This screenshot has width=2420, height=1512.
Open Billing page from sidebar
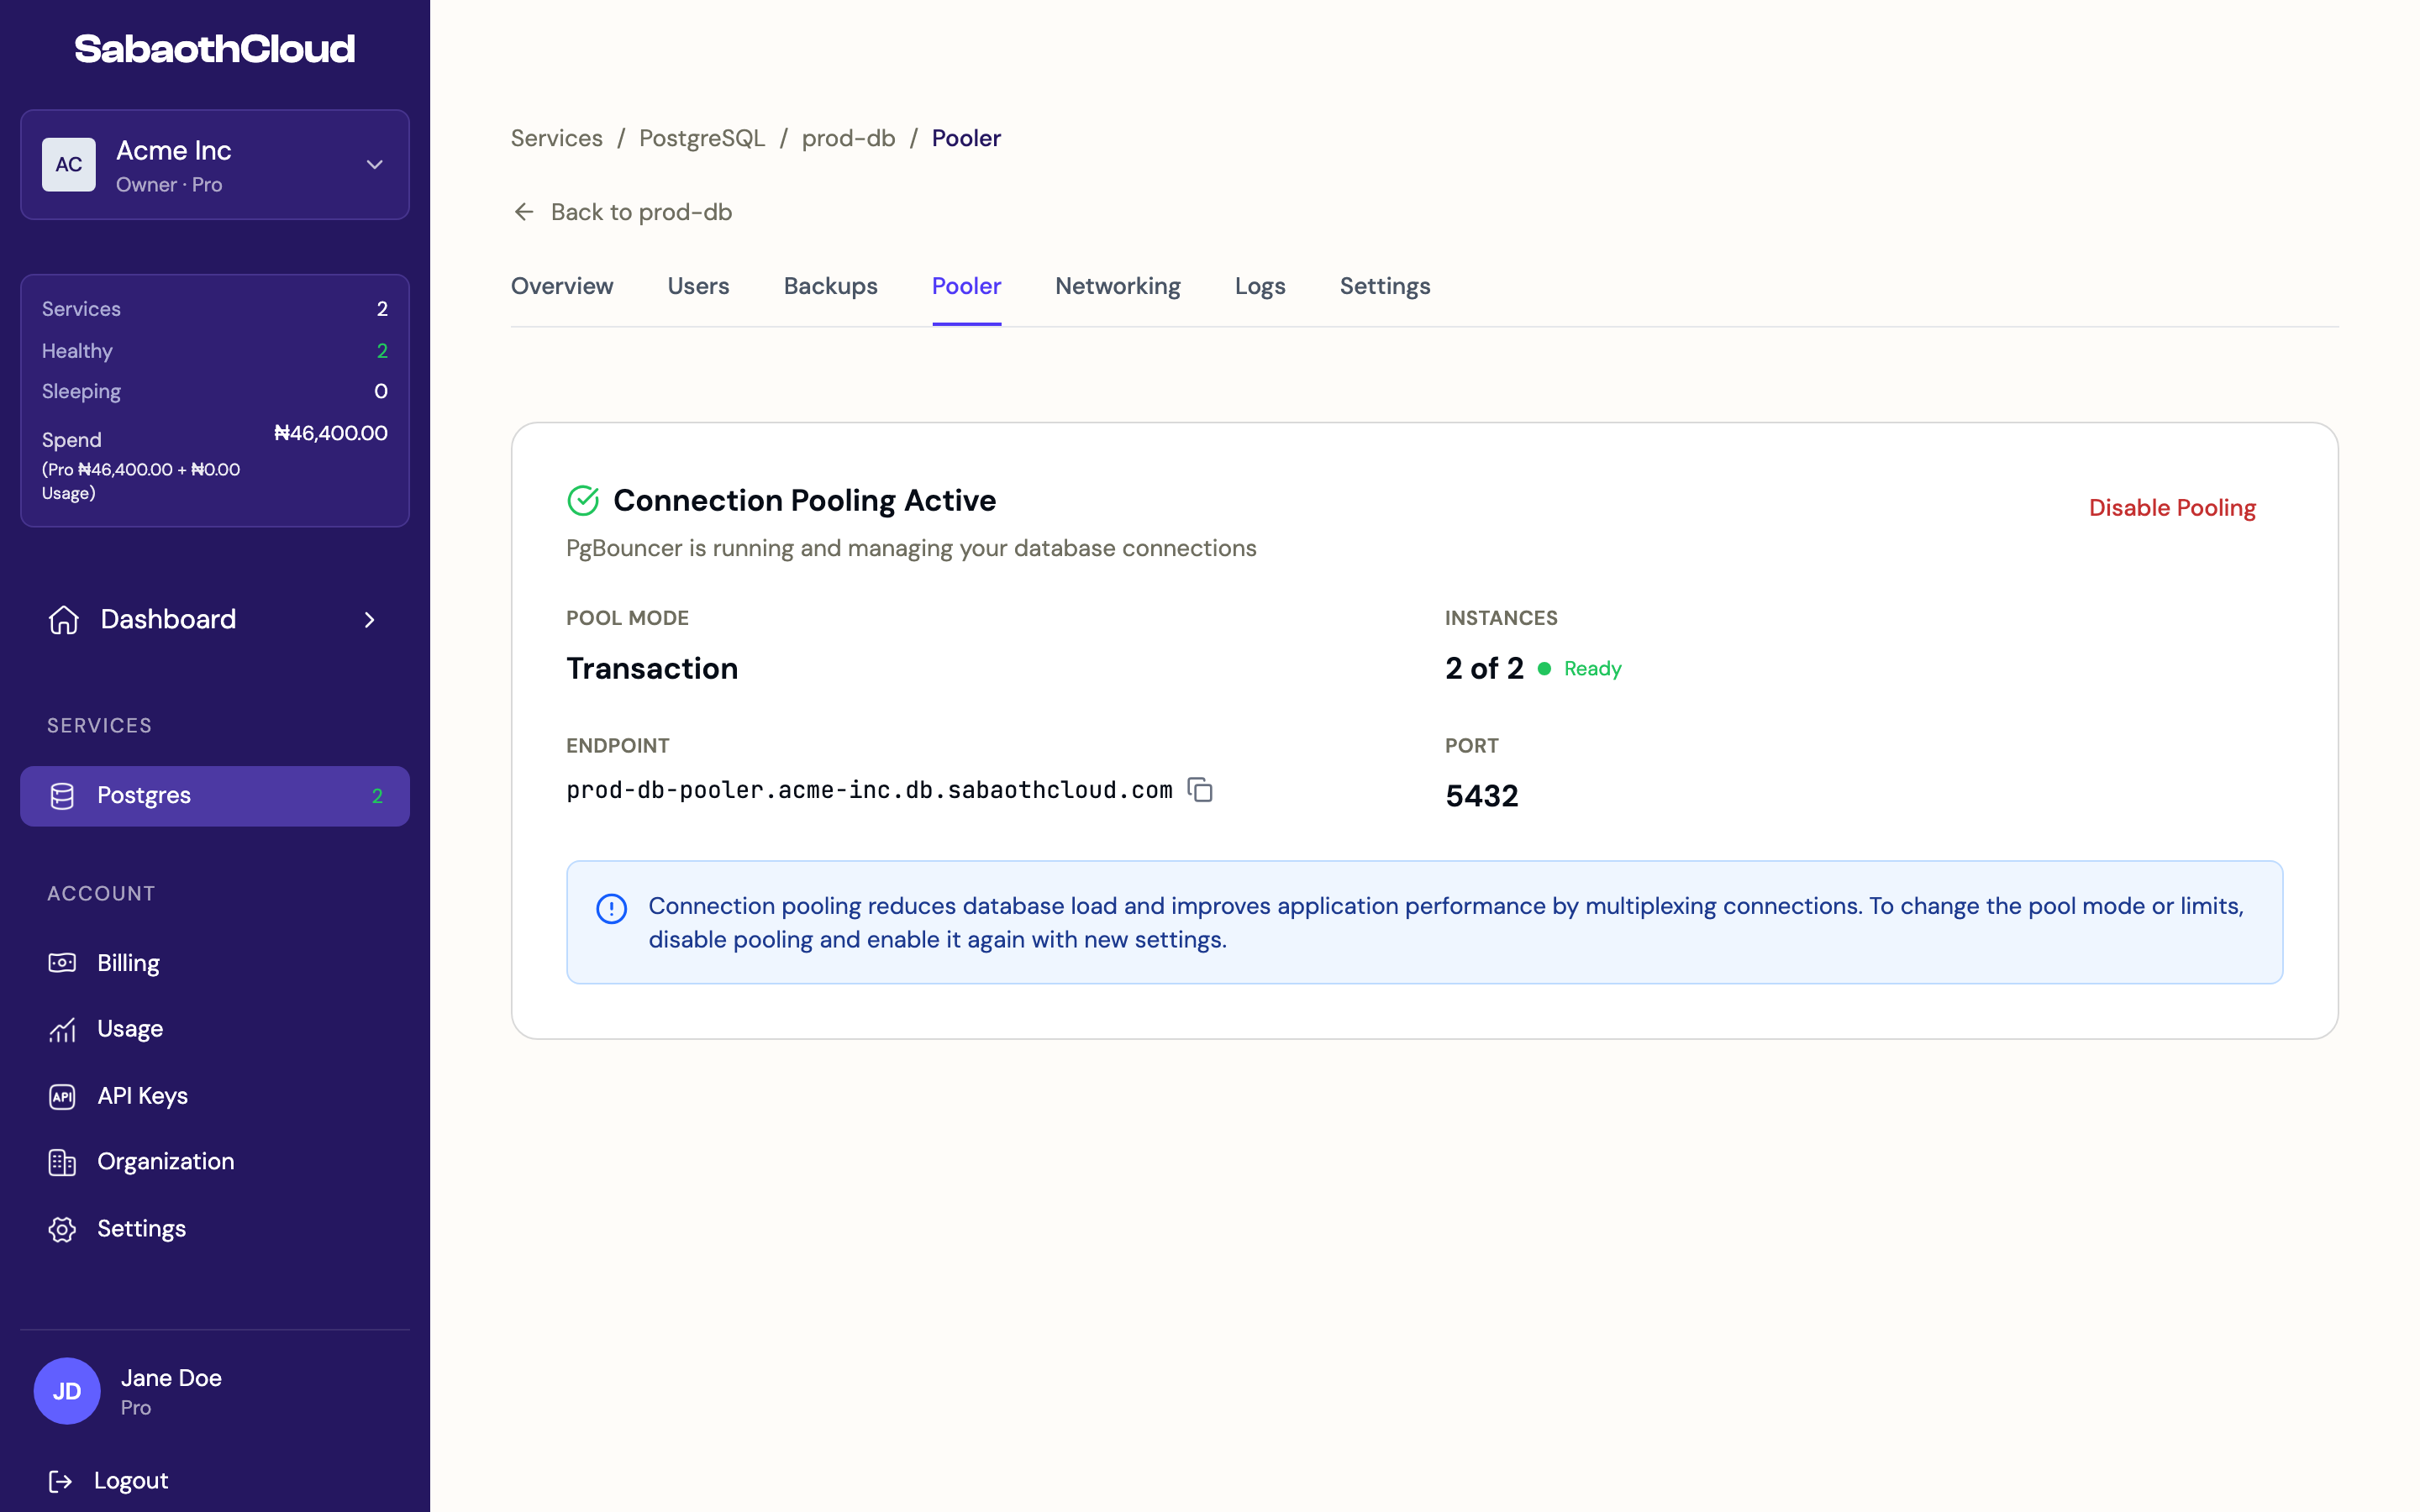[x=128, y=963]
